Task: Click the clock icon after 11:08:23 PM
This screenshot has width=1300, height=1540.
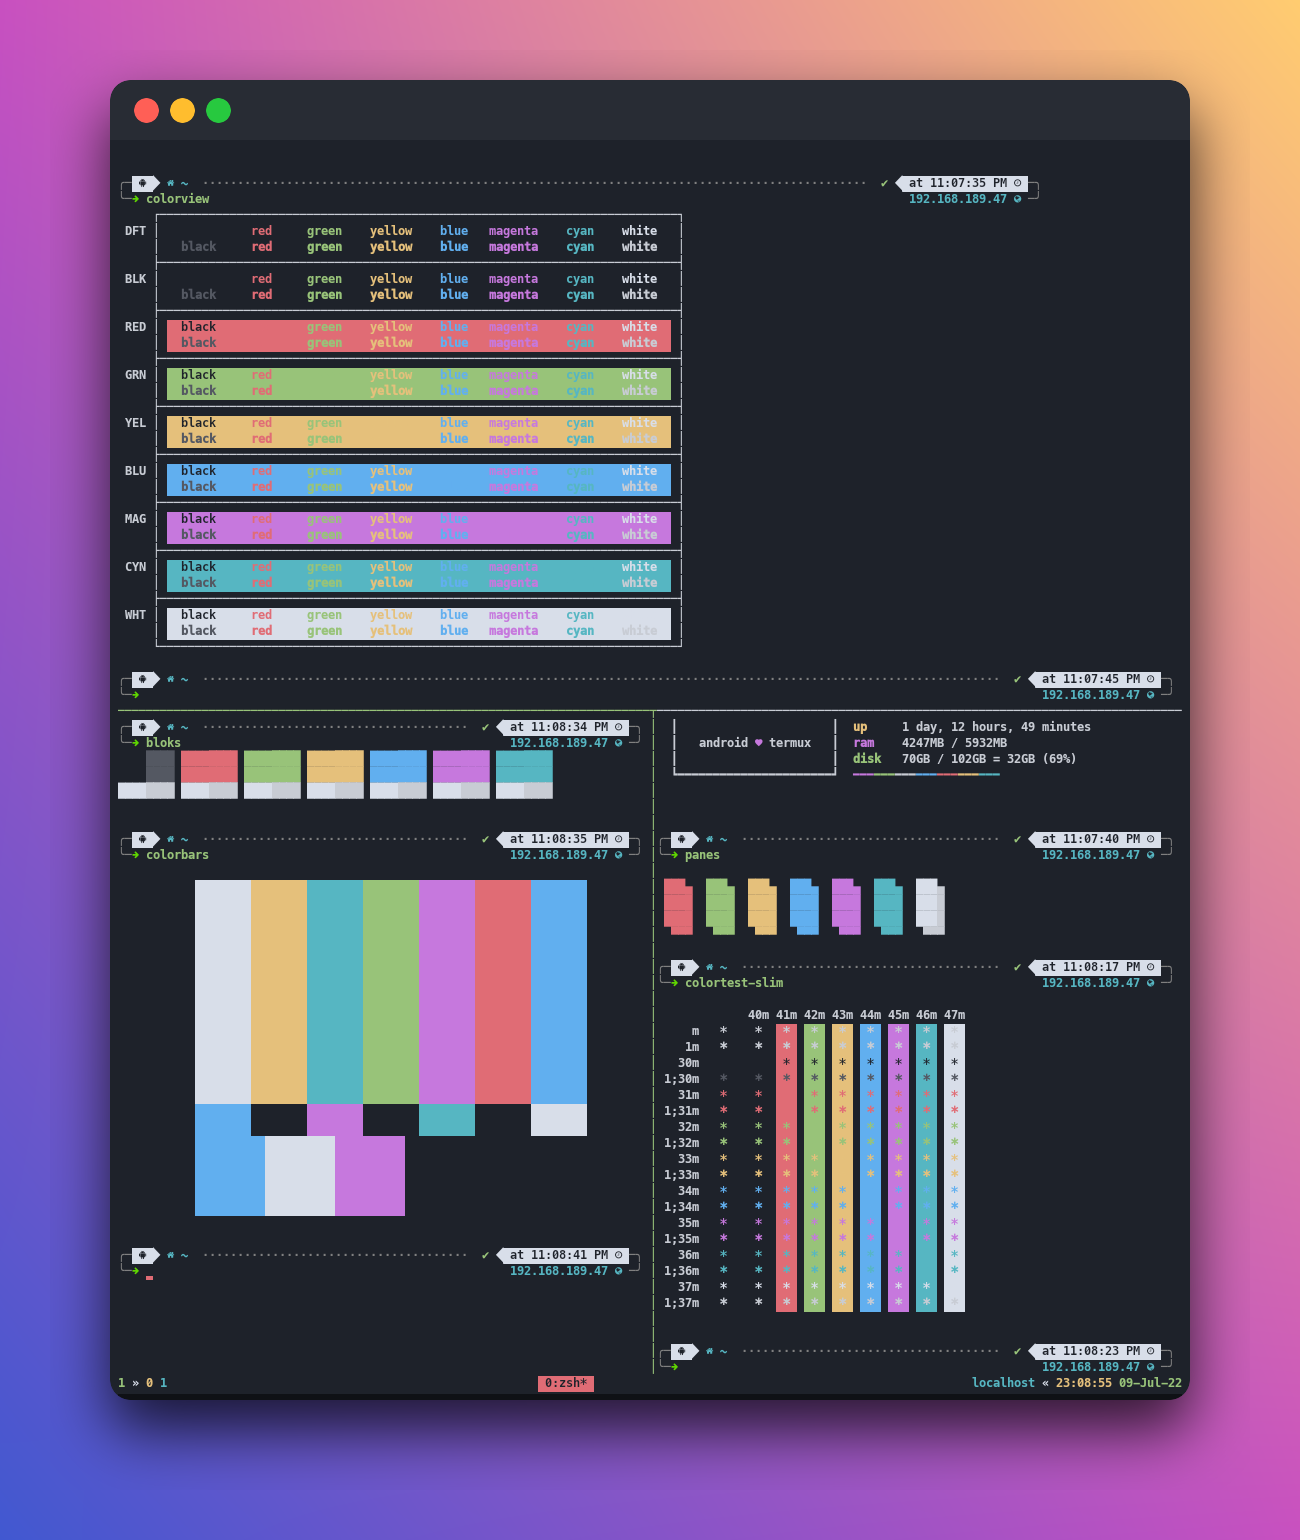Action: (1150, 1351)
